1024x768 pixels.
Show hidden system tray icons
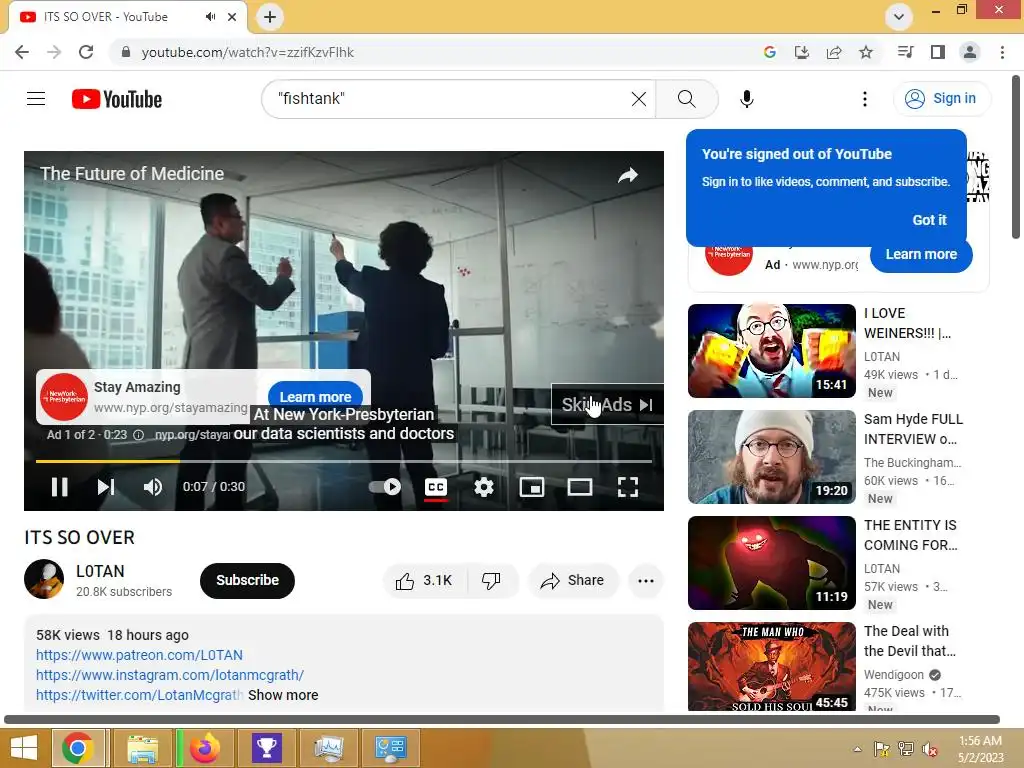coord(857,749)
